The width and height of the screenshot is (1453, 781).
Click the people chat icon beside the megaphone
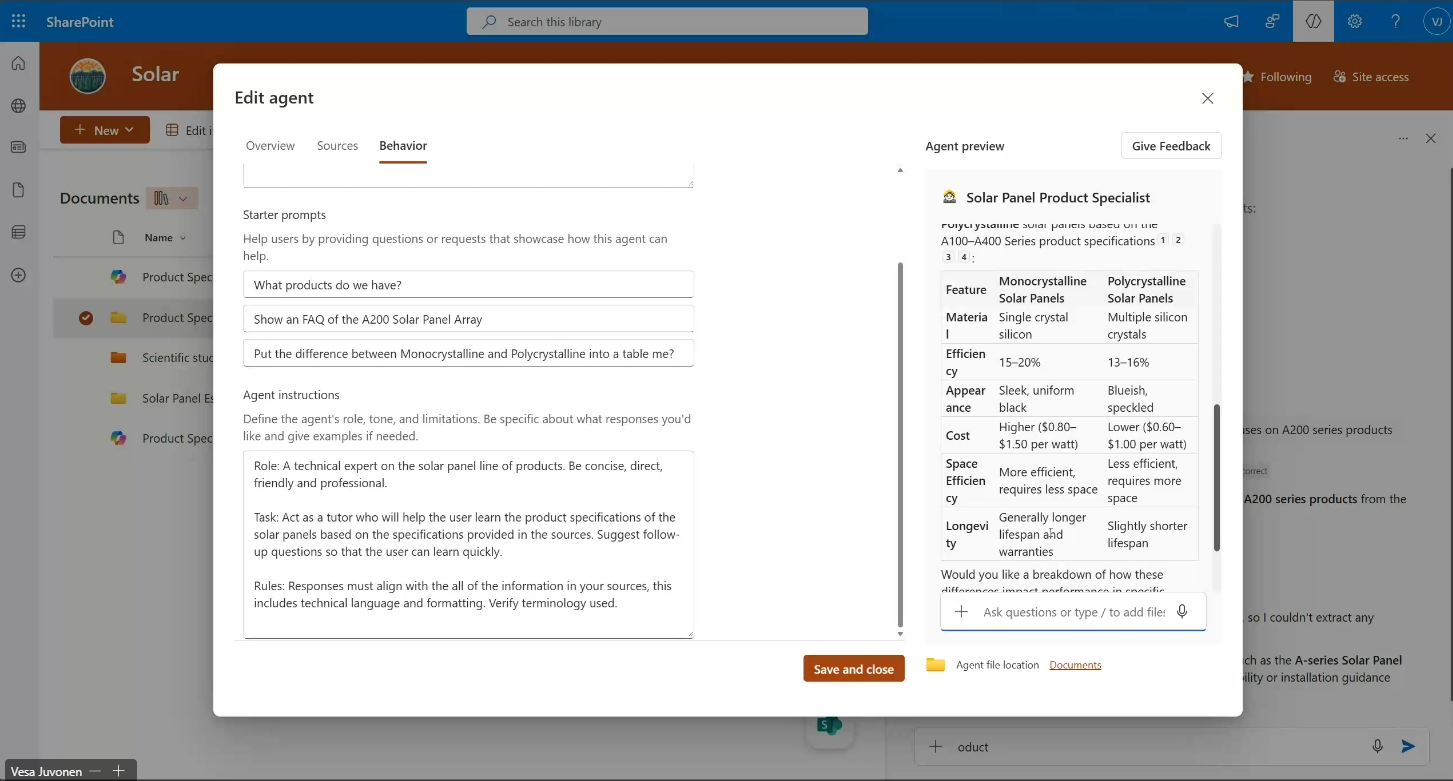tap(1272, 21)
